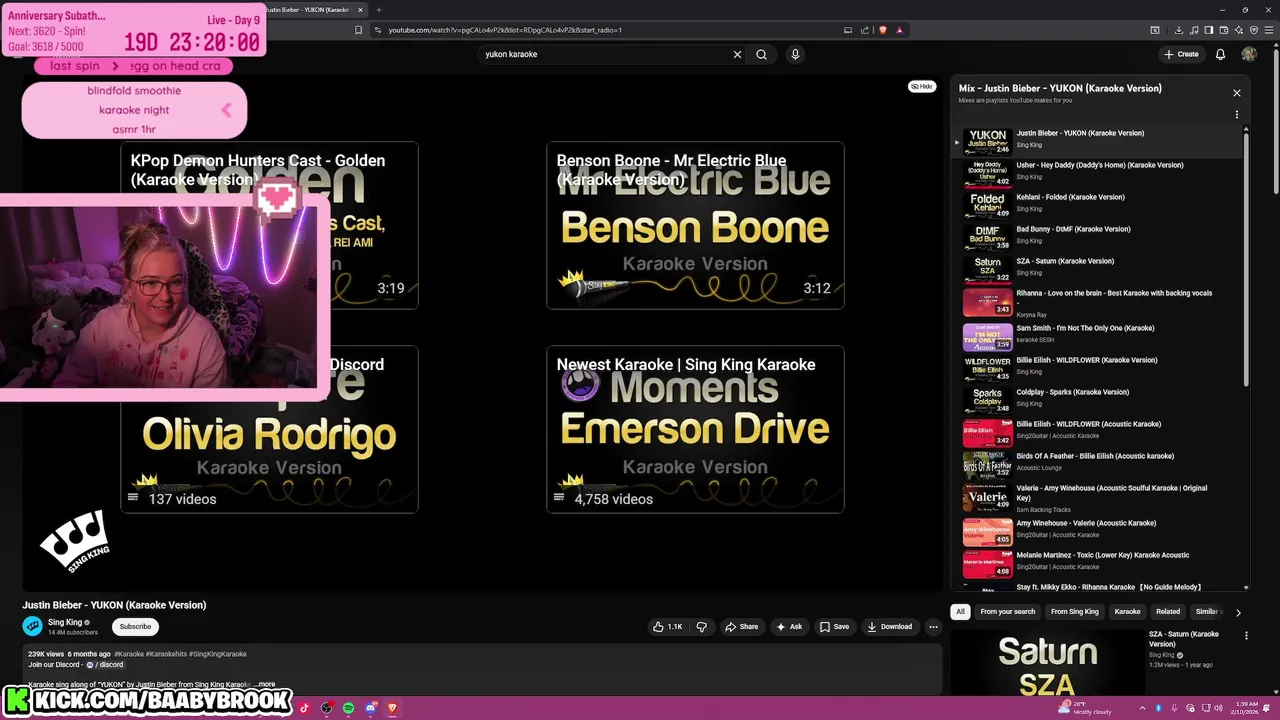Open the browser downloads icon
Viewport: 1280px width, 720px height.
coord(1179,30)
